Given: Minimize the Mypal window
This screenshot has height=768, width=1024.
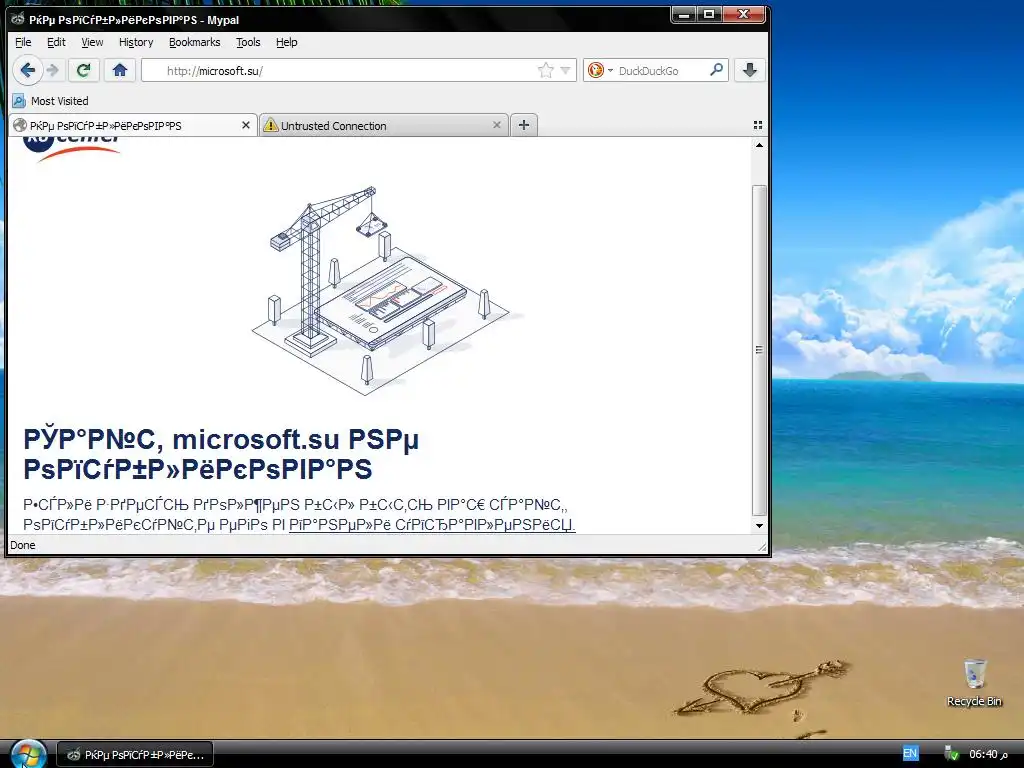Looking at the screenshot, I should (683, 14).
